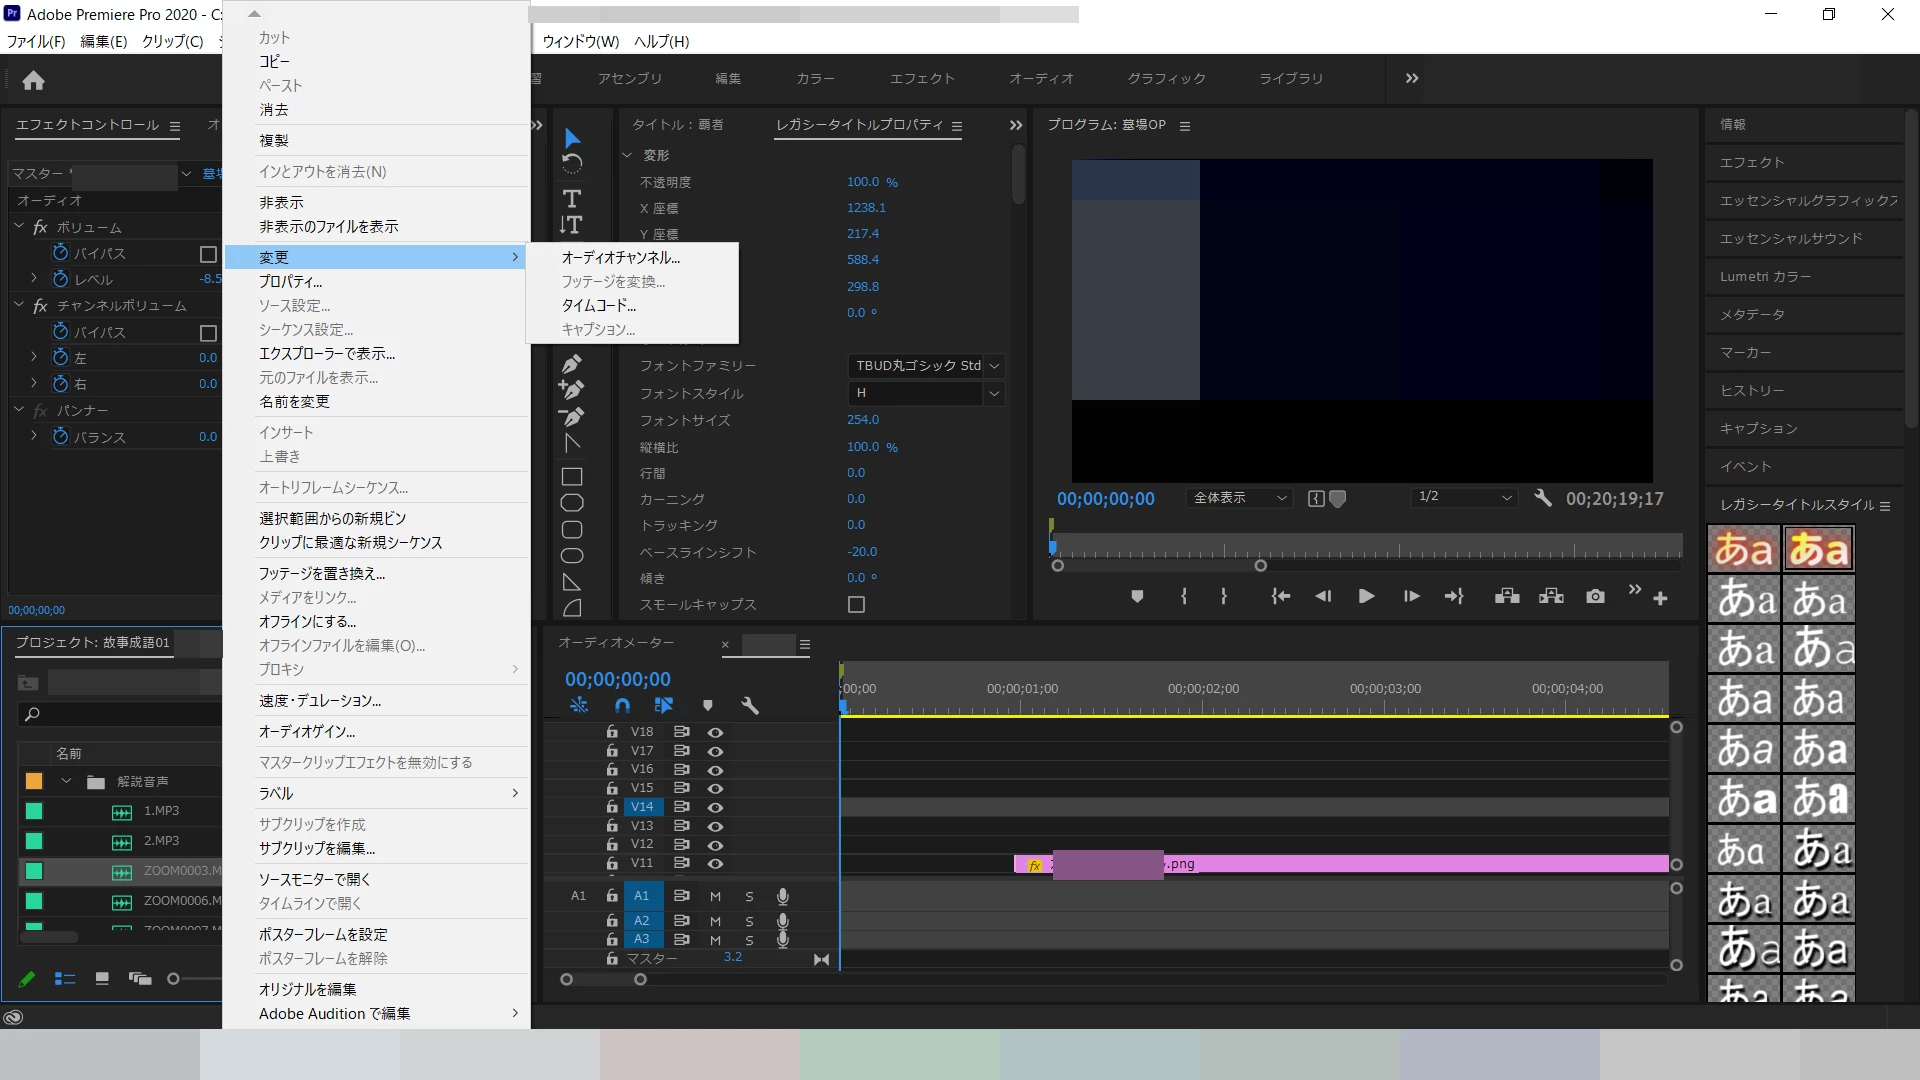1920x1080 pixels.
Task: Click Speed/Duration context menu entry
Action: point(320,700)
